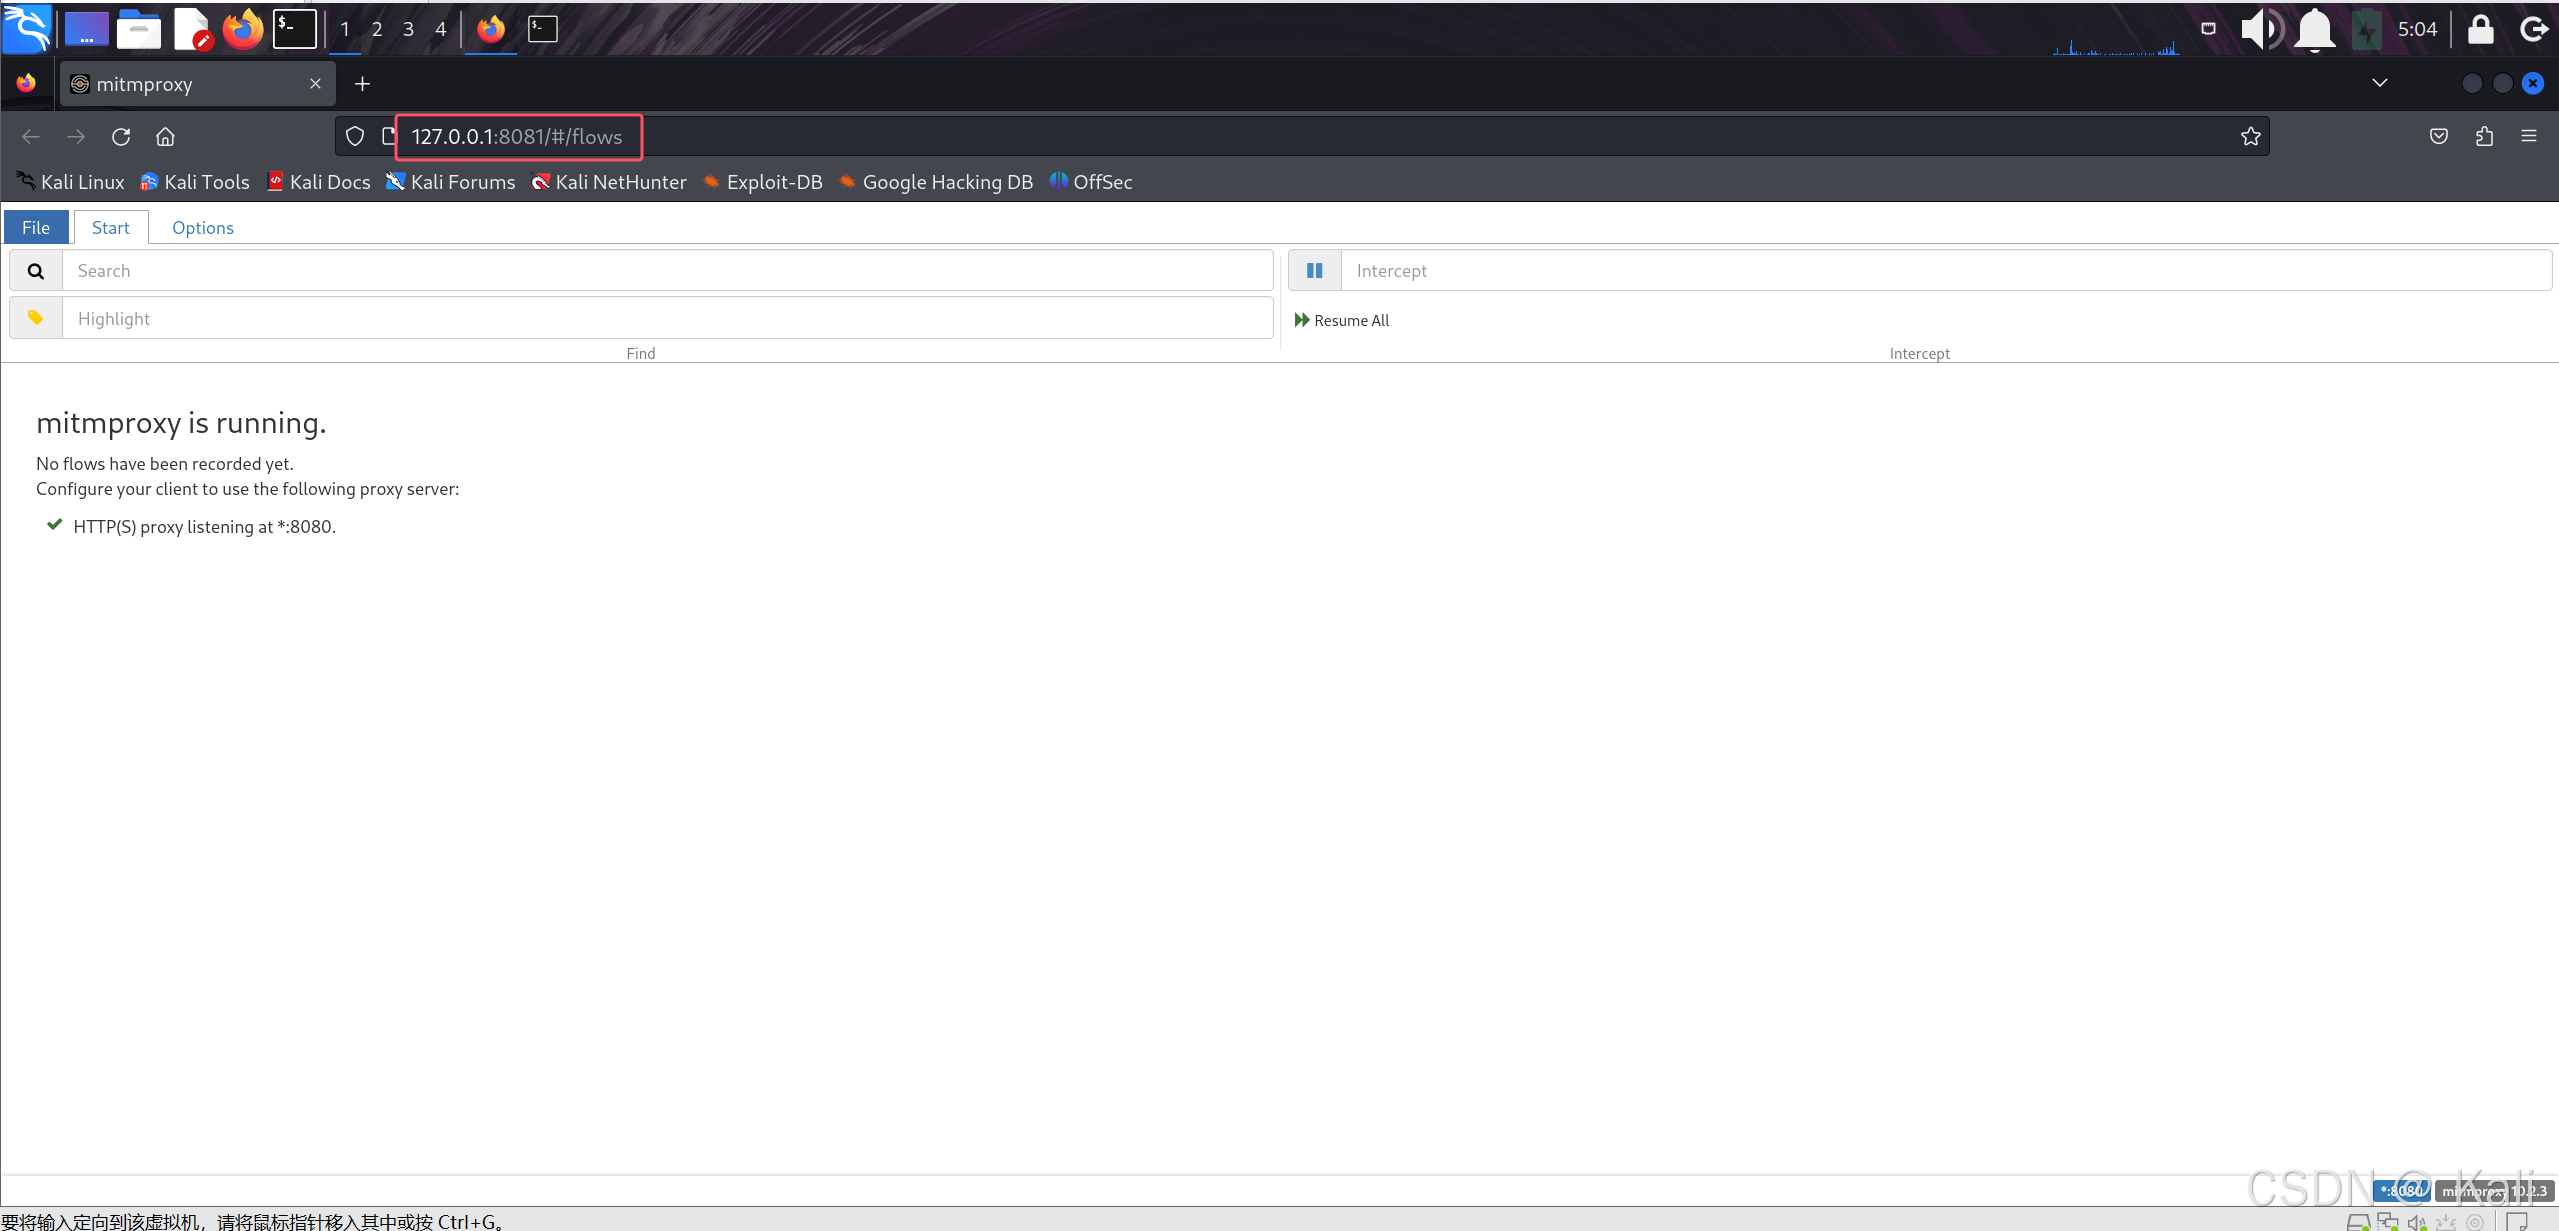
Task: Open a new browser tab
Action: (x=362, y=84)
